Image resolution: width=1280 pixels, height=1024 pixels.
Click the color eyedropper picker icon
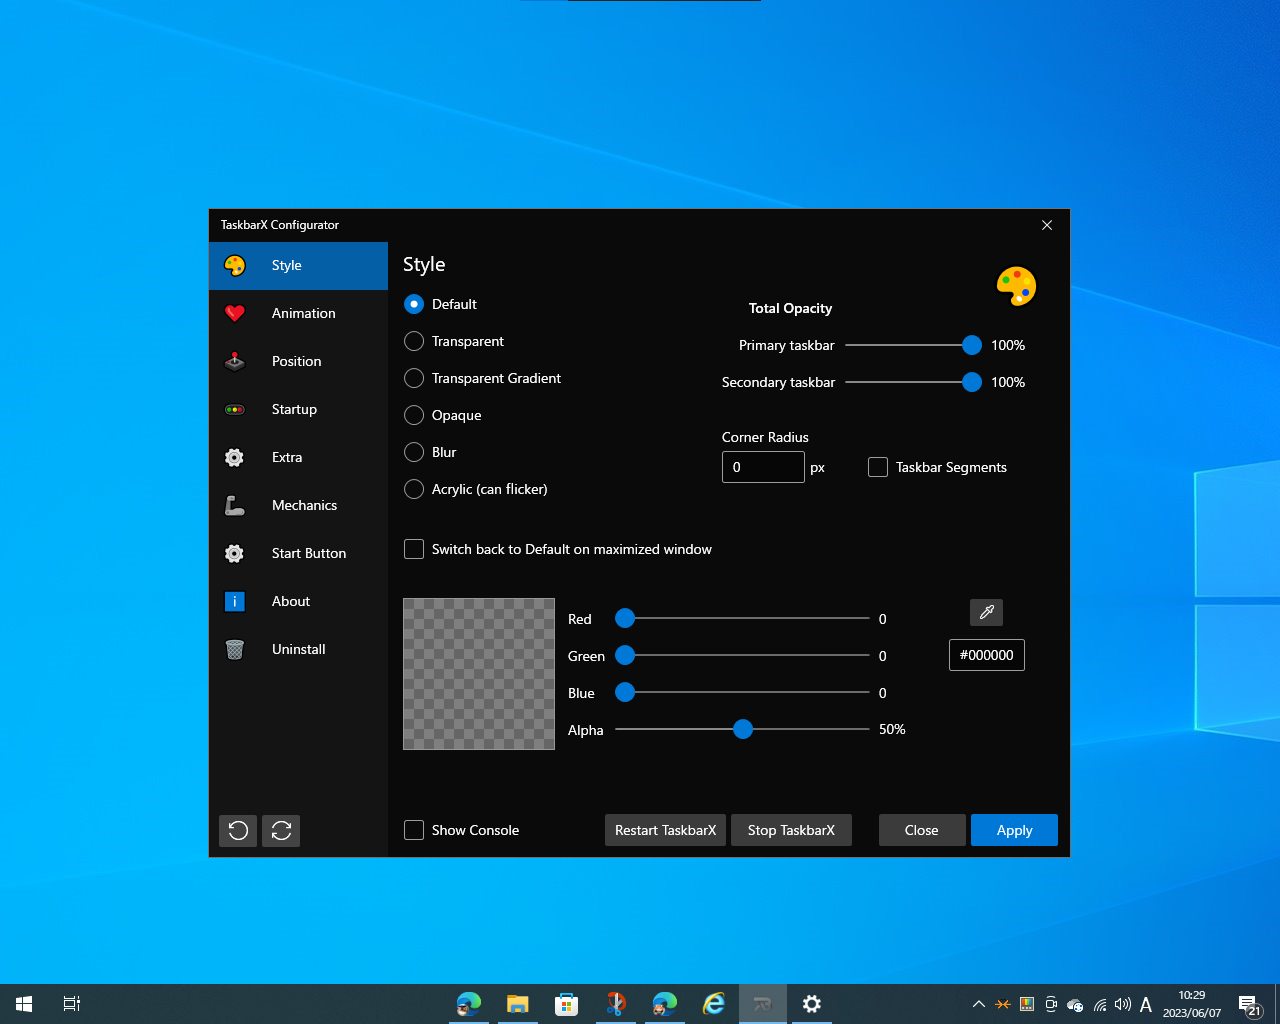986,612
